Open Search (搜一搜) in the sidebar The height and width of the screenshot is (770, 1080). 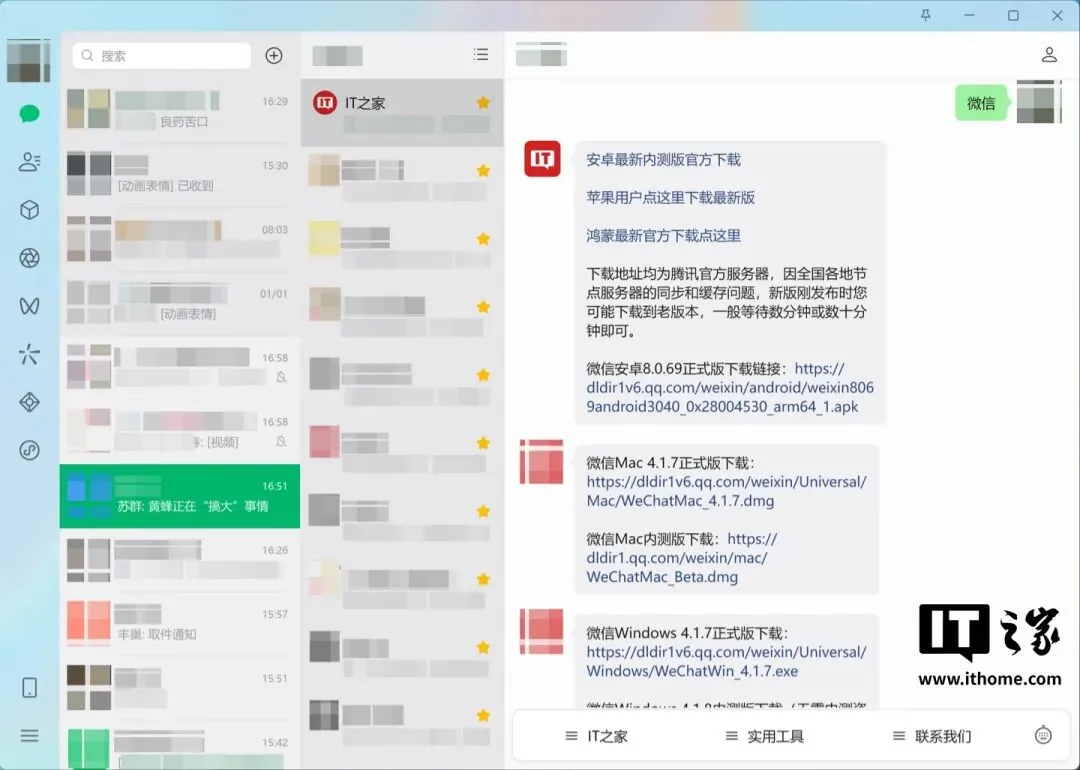(28, 354)
